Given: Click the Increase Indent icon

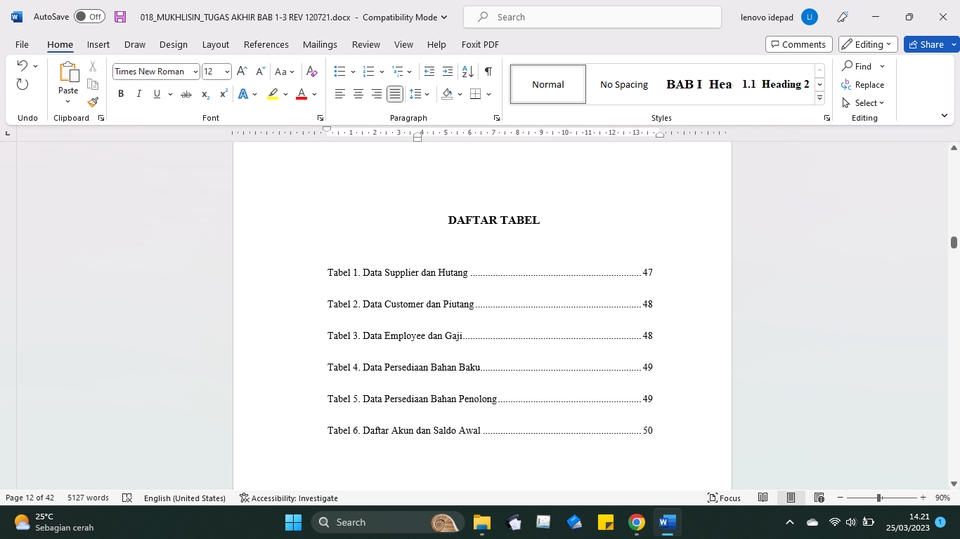Looking at the screenshot, I should tap(448, 72).
